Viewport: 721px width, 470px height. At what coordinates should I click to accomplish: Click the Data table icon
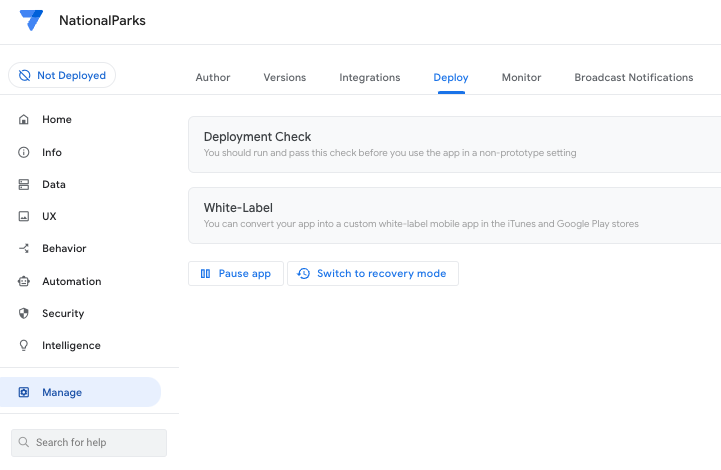click(x=23, y=184)
